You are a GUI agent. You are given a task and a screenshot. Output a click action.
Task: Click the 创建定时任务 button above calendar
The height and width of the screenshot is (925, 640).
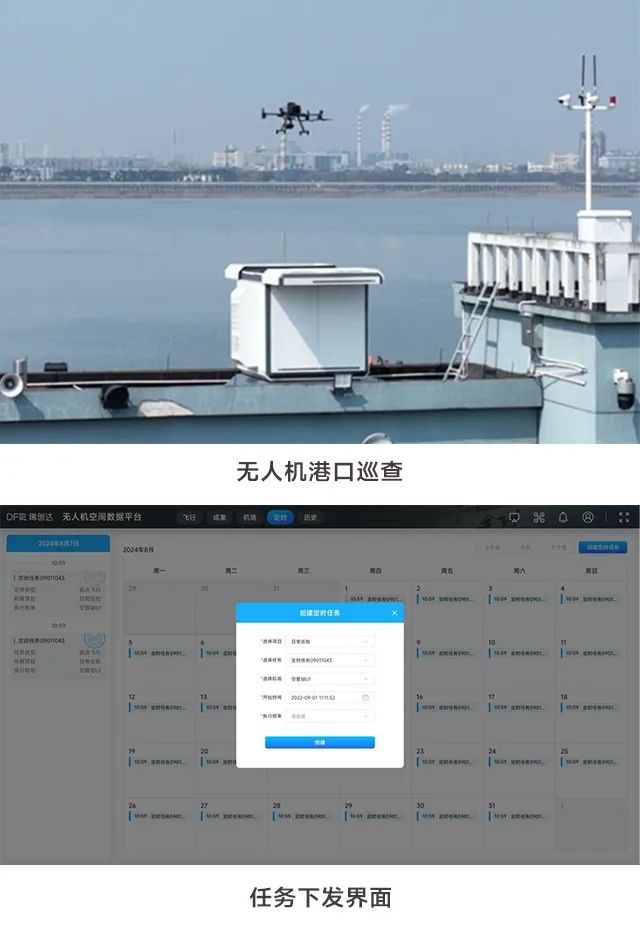pos(605,548)
